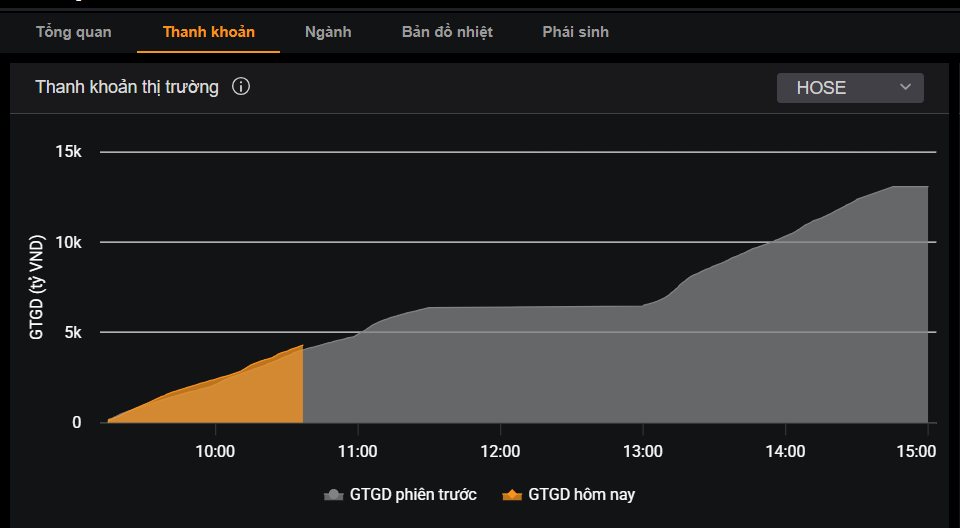Click the 15:00 time axis label

(916, 452)
